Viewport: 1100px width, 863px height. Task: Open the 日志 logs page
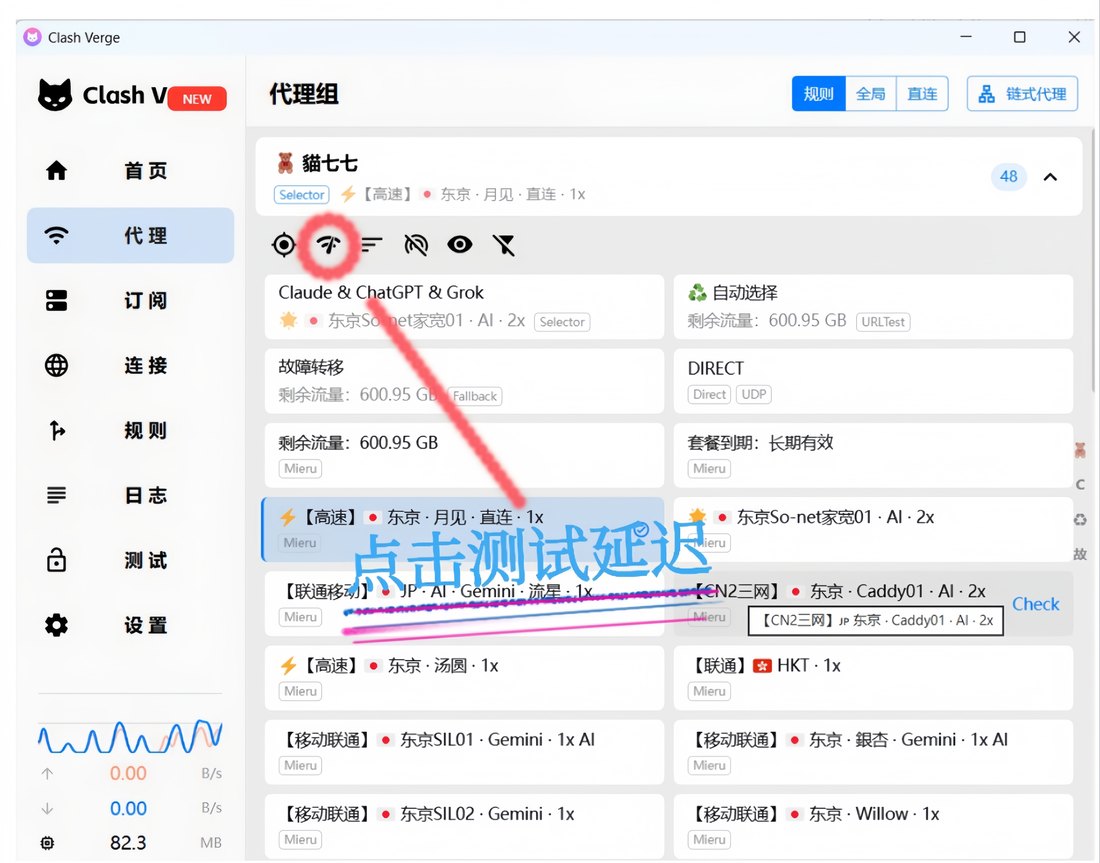point(130,495)
